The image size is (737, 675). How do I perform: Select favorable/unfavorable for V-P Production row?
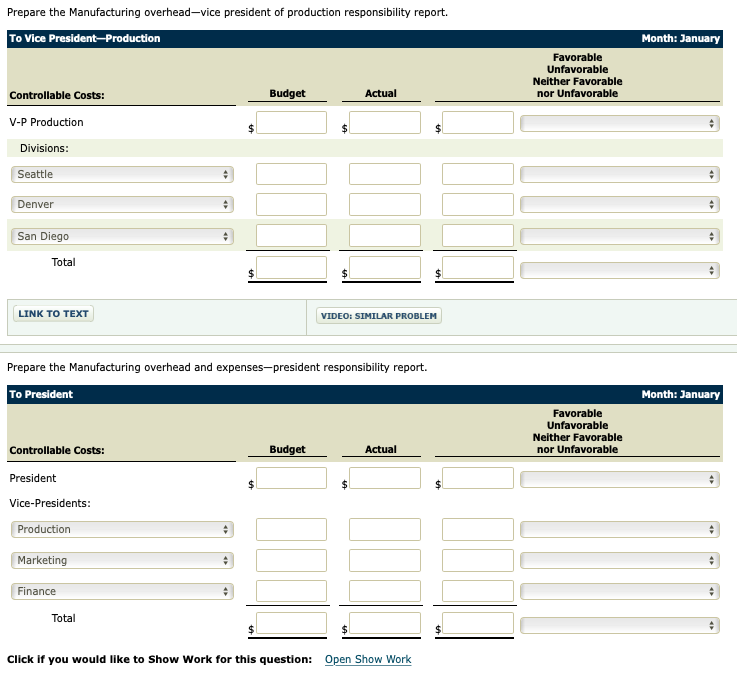(x=619, y=124)
